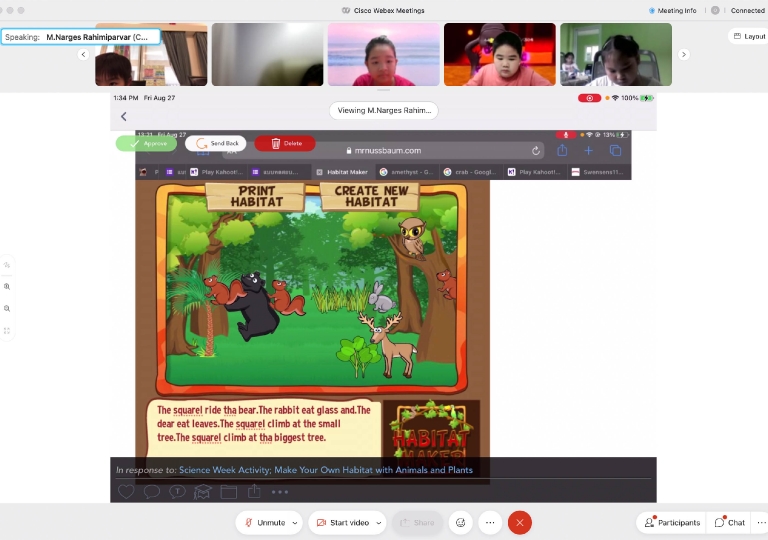Tap the share icon in post toolbar

(254, 491)
